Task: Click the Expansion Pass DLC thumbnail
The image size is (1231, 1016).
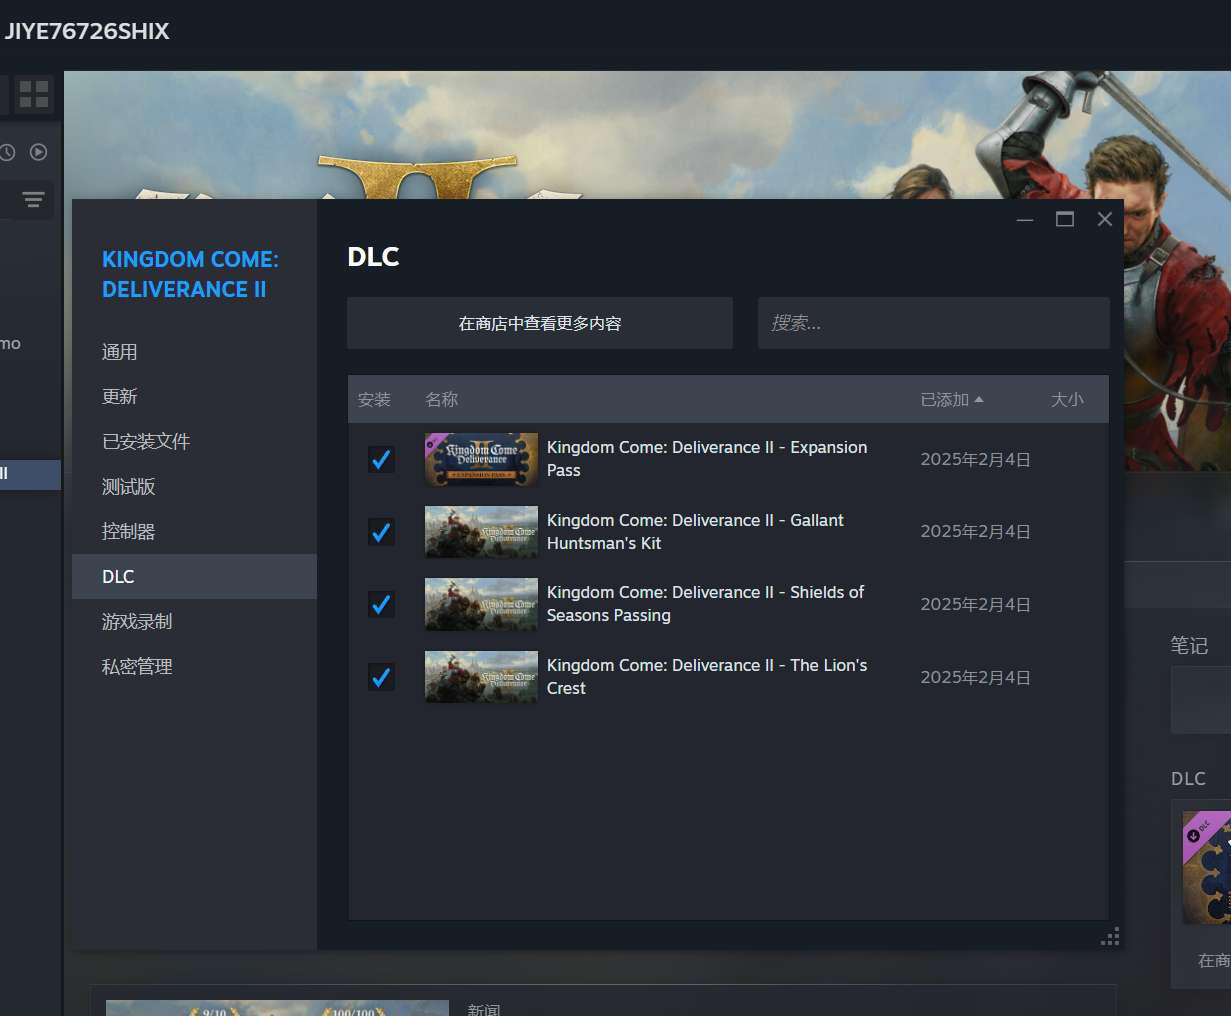Action: pos(481,459)
